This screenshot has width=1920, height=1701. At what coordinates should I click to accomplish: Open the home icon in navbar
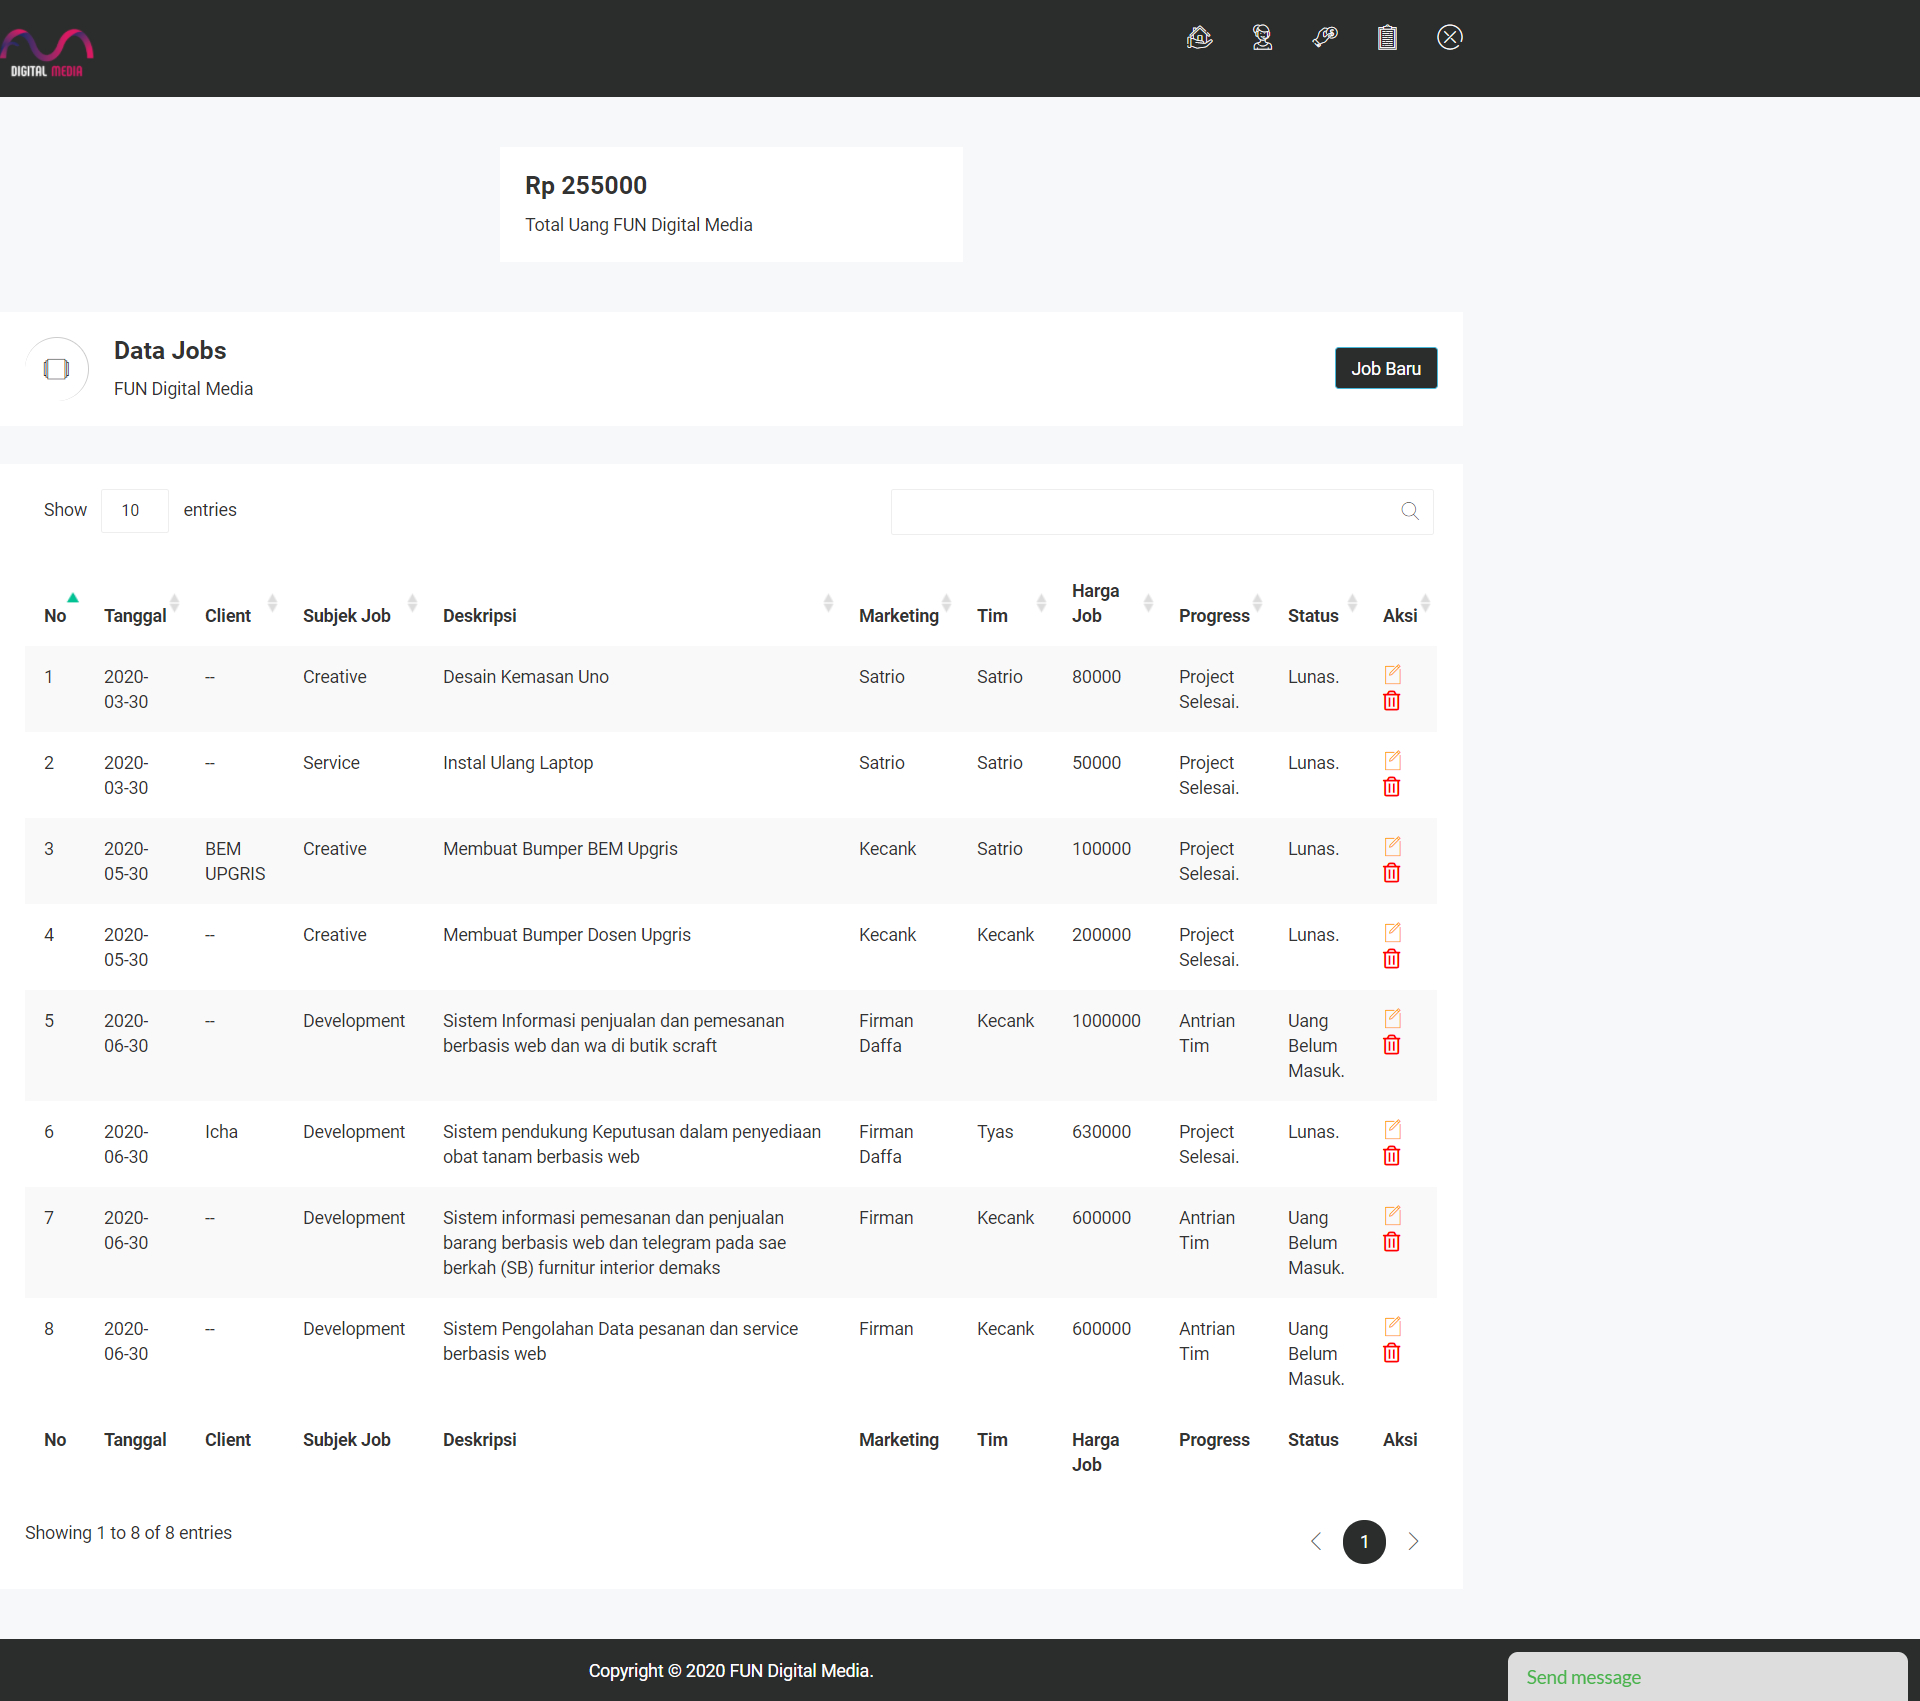pos(1199,38)
